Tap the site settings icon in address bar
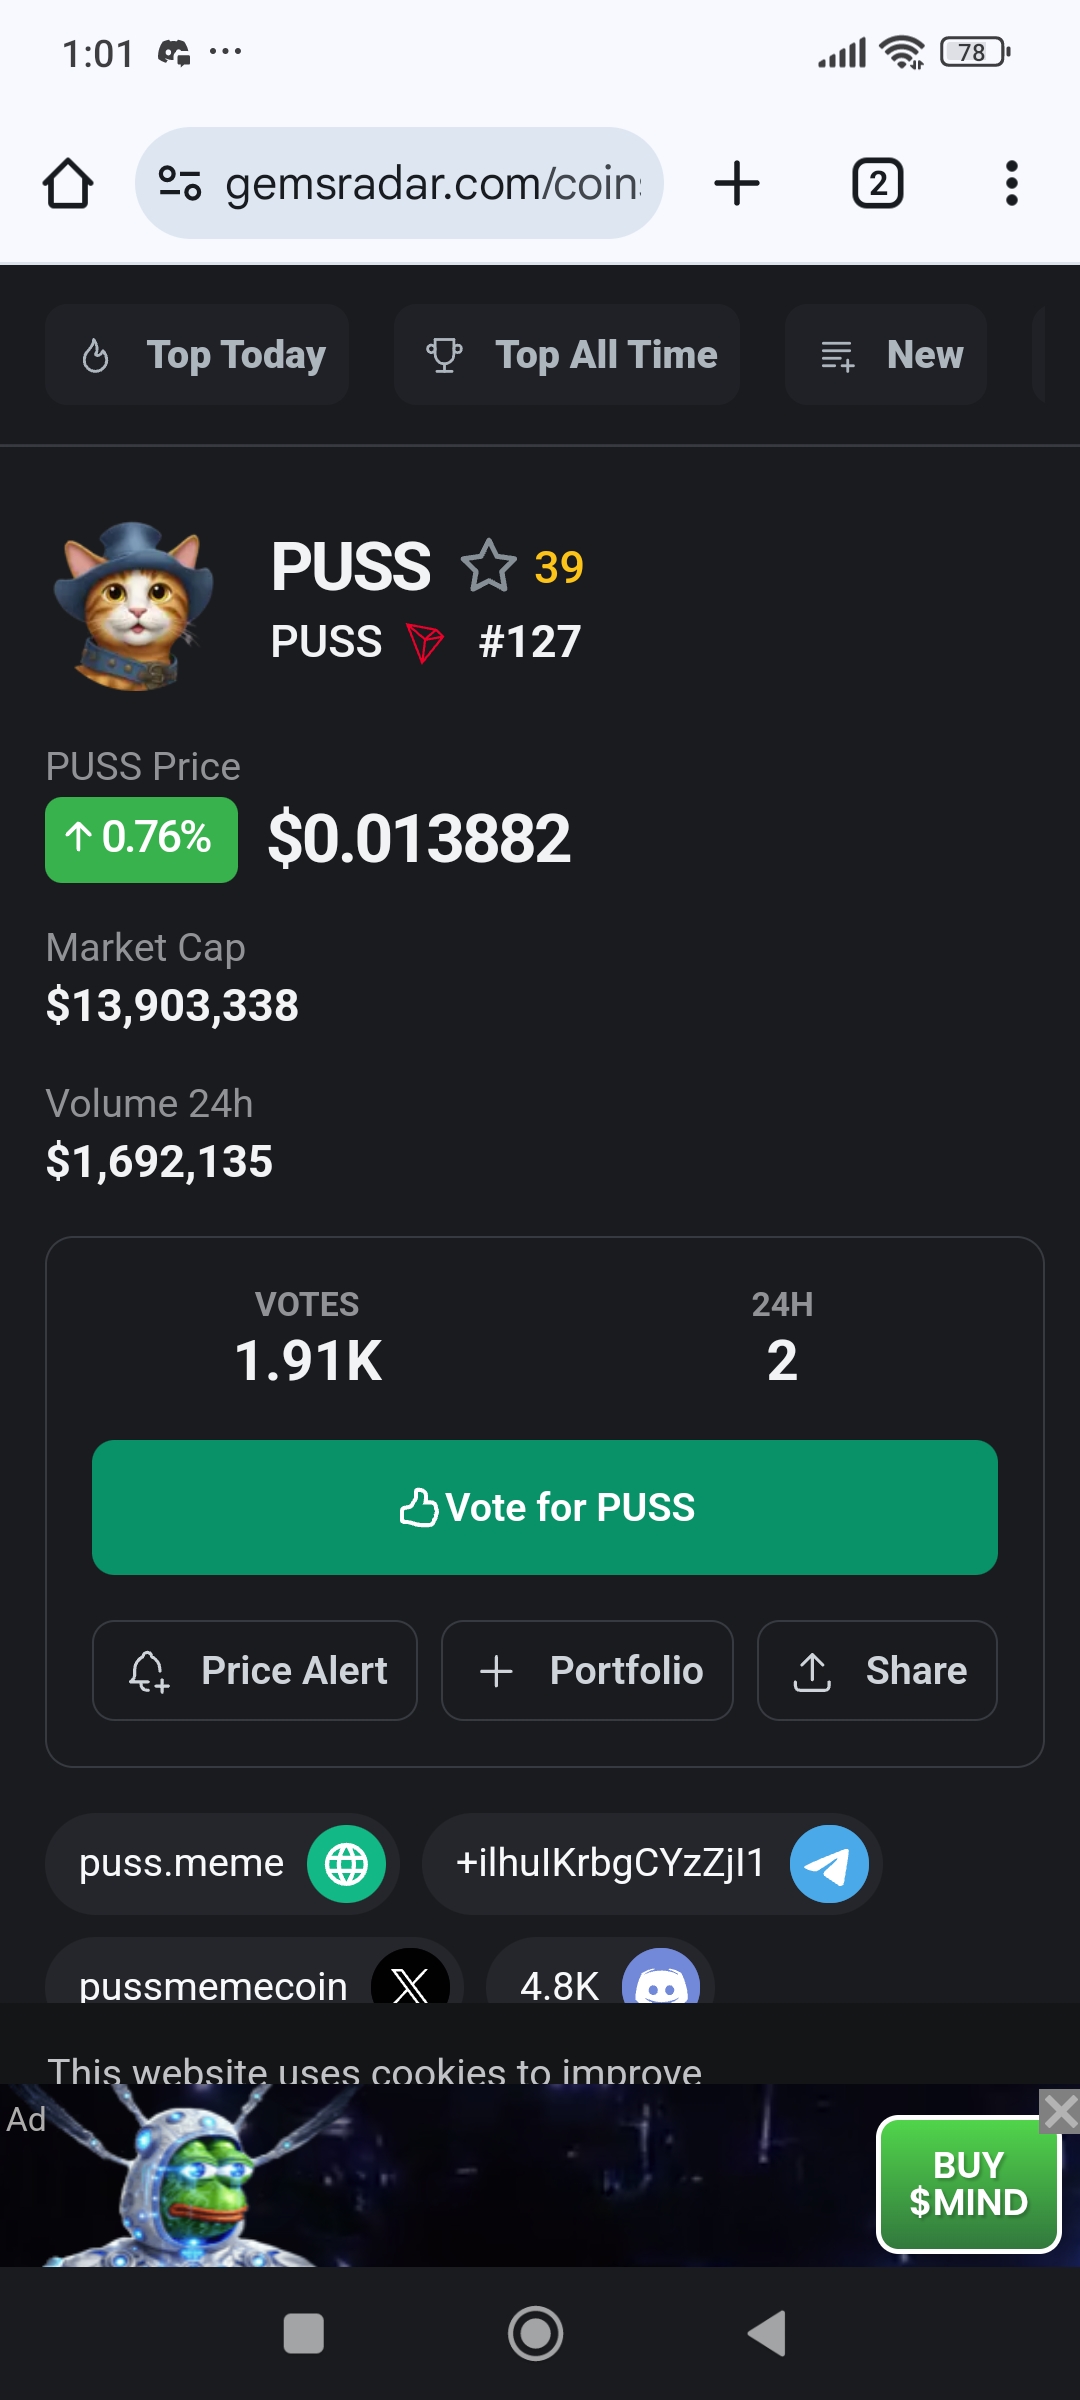The height and width of the screenshot is (2400, 1080). coord(180,183)
